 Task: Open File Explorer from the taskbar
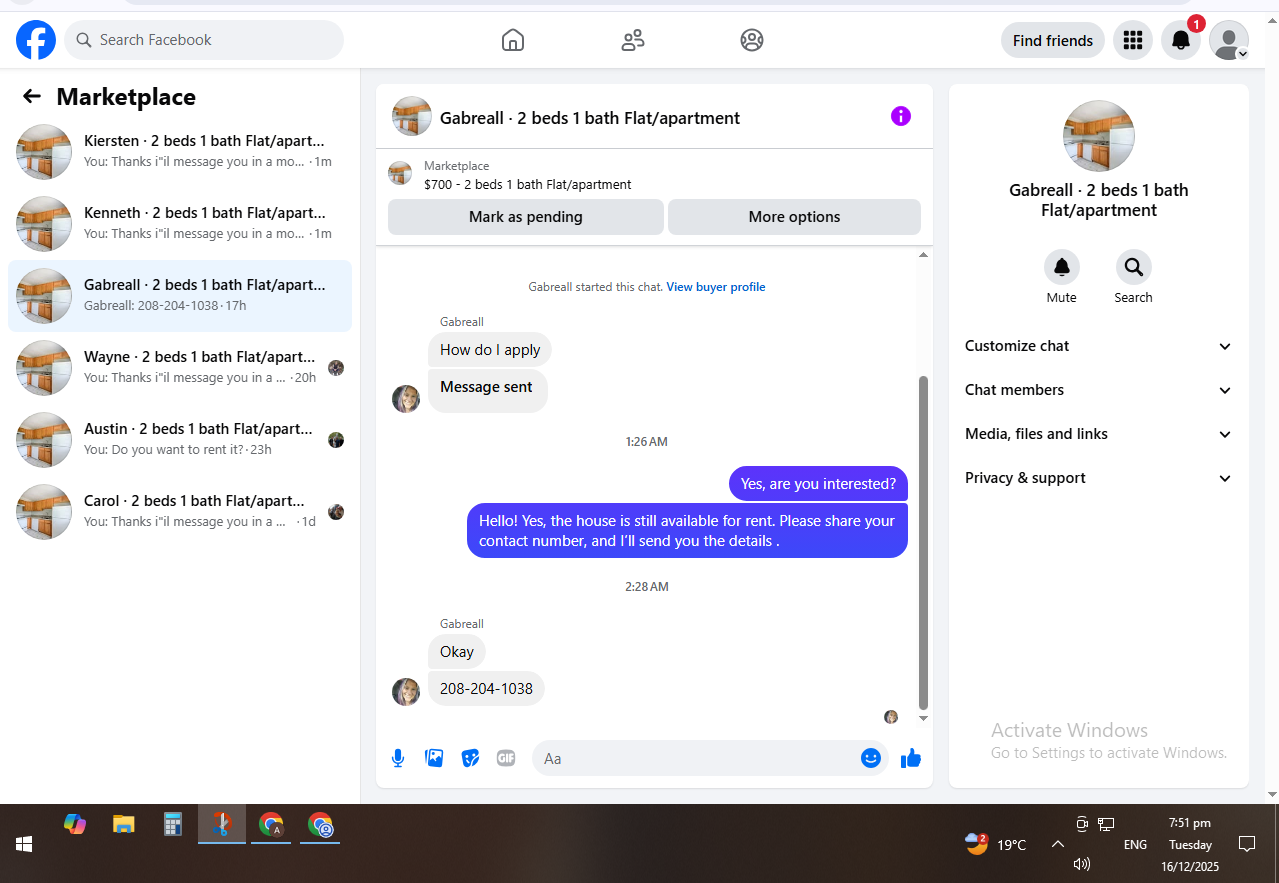(x=124, y=824)
